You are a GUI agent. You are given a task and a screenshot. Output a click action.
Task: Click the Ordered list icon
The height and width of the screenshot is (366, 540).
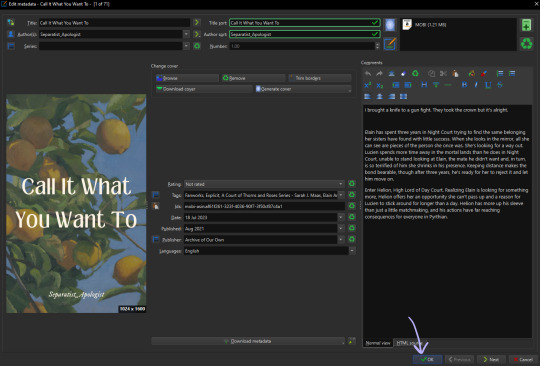[x=500, y=73]
